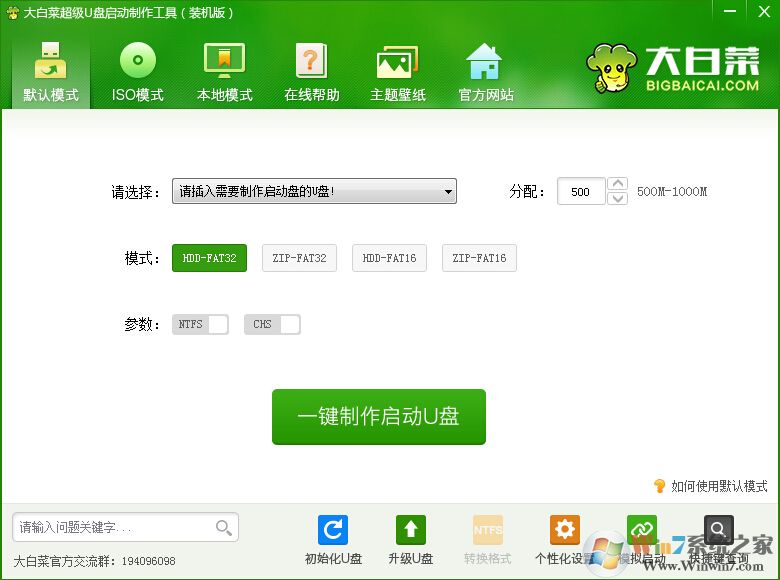Click the lightbulb help icon
780x580 pixels.
(x=660, y=485)
